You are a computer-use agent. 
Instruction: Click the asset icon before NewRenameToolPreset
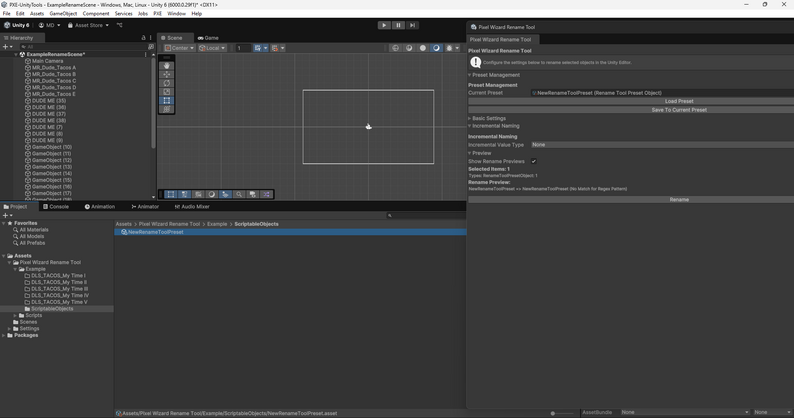(124, 232)
